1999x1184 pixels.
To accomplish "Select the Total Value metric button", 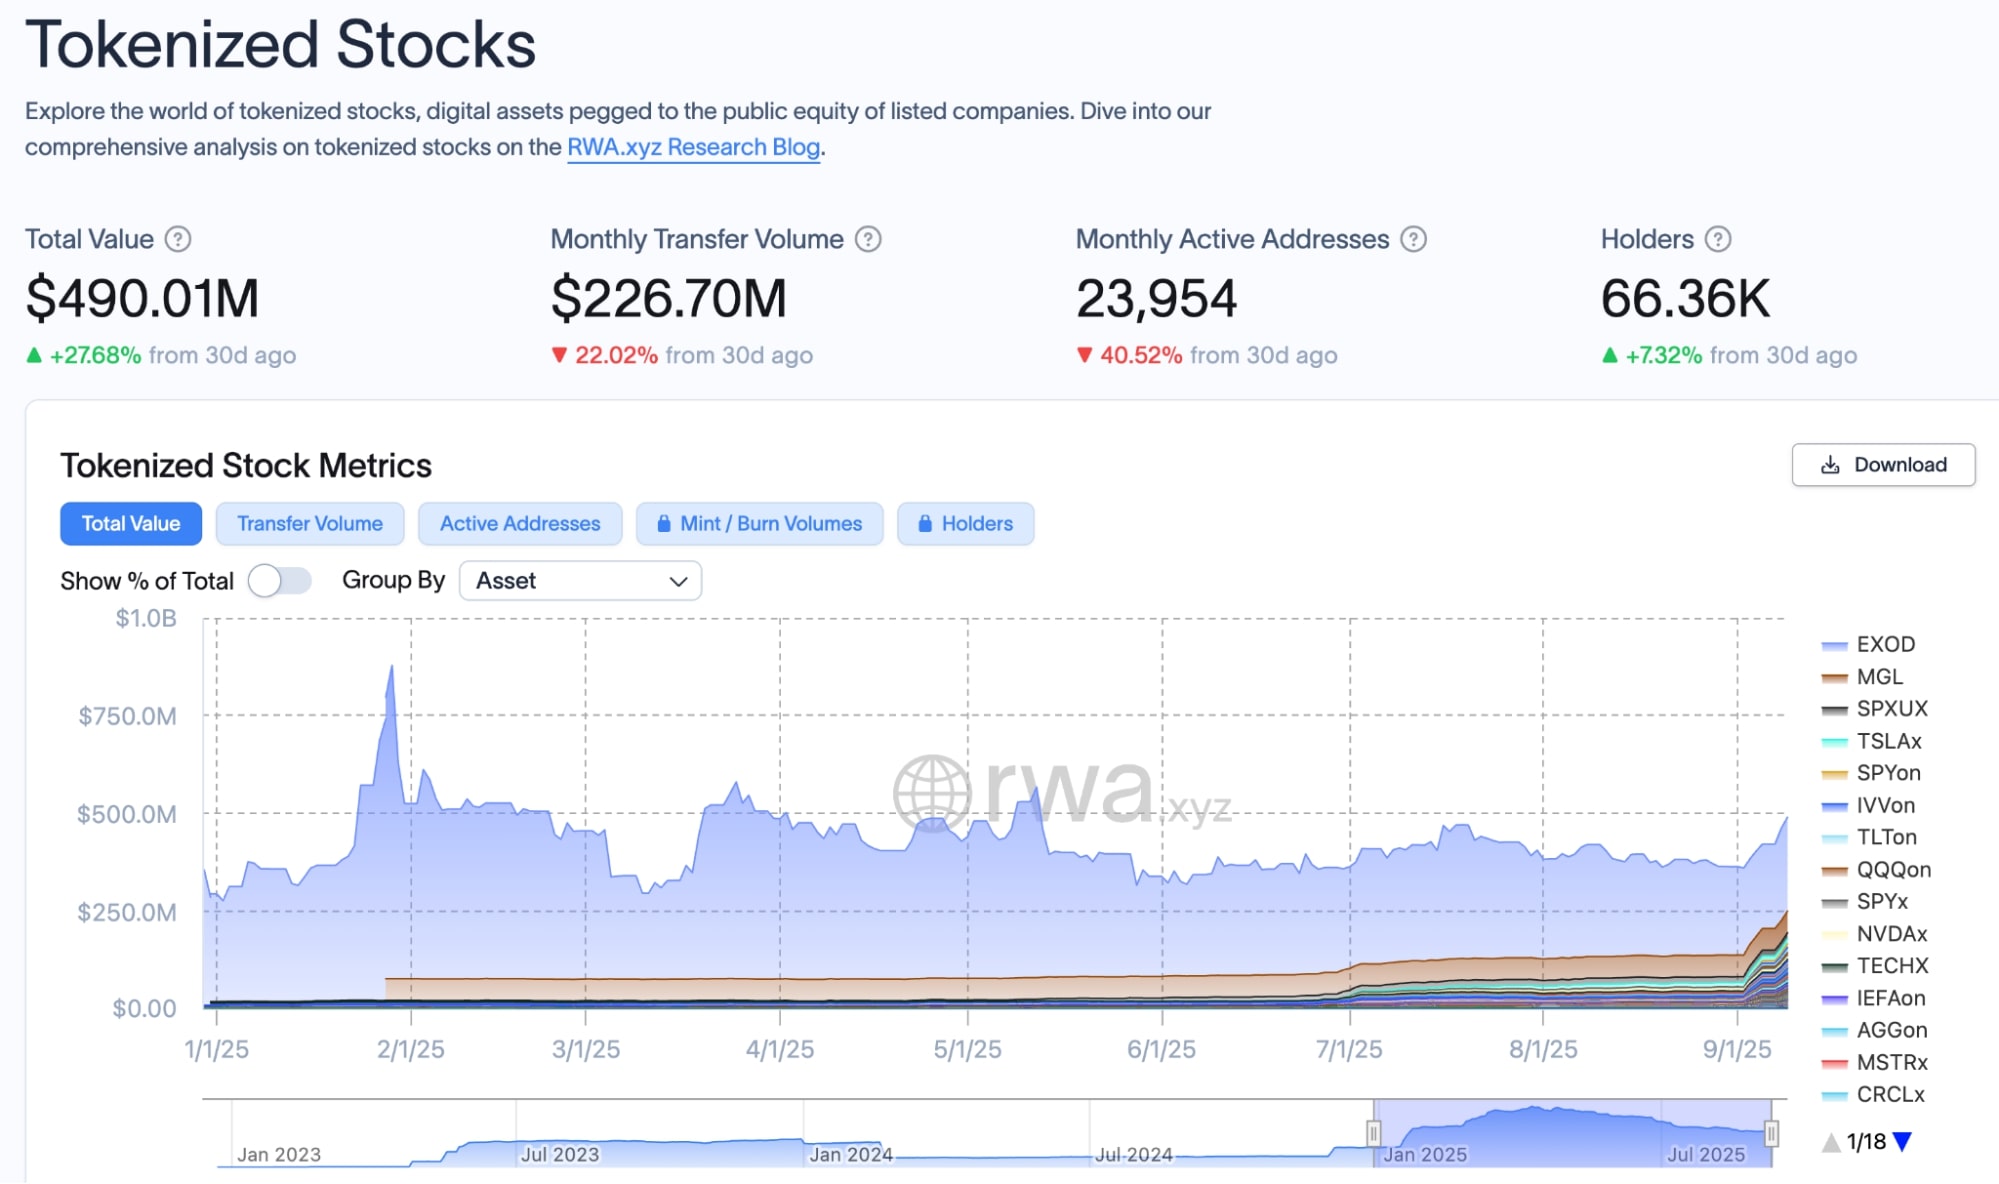I will (131, 524).
